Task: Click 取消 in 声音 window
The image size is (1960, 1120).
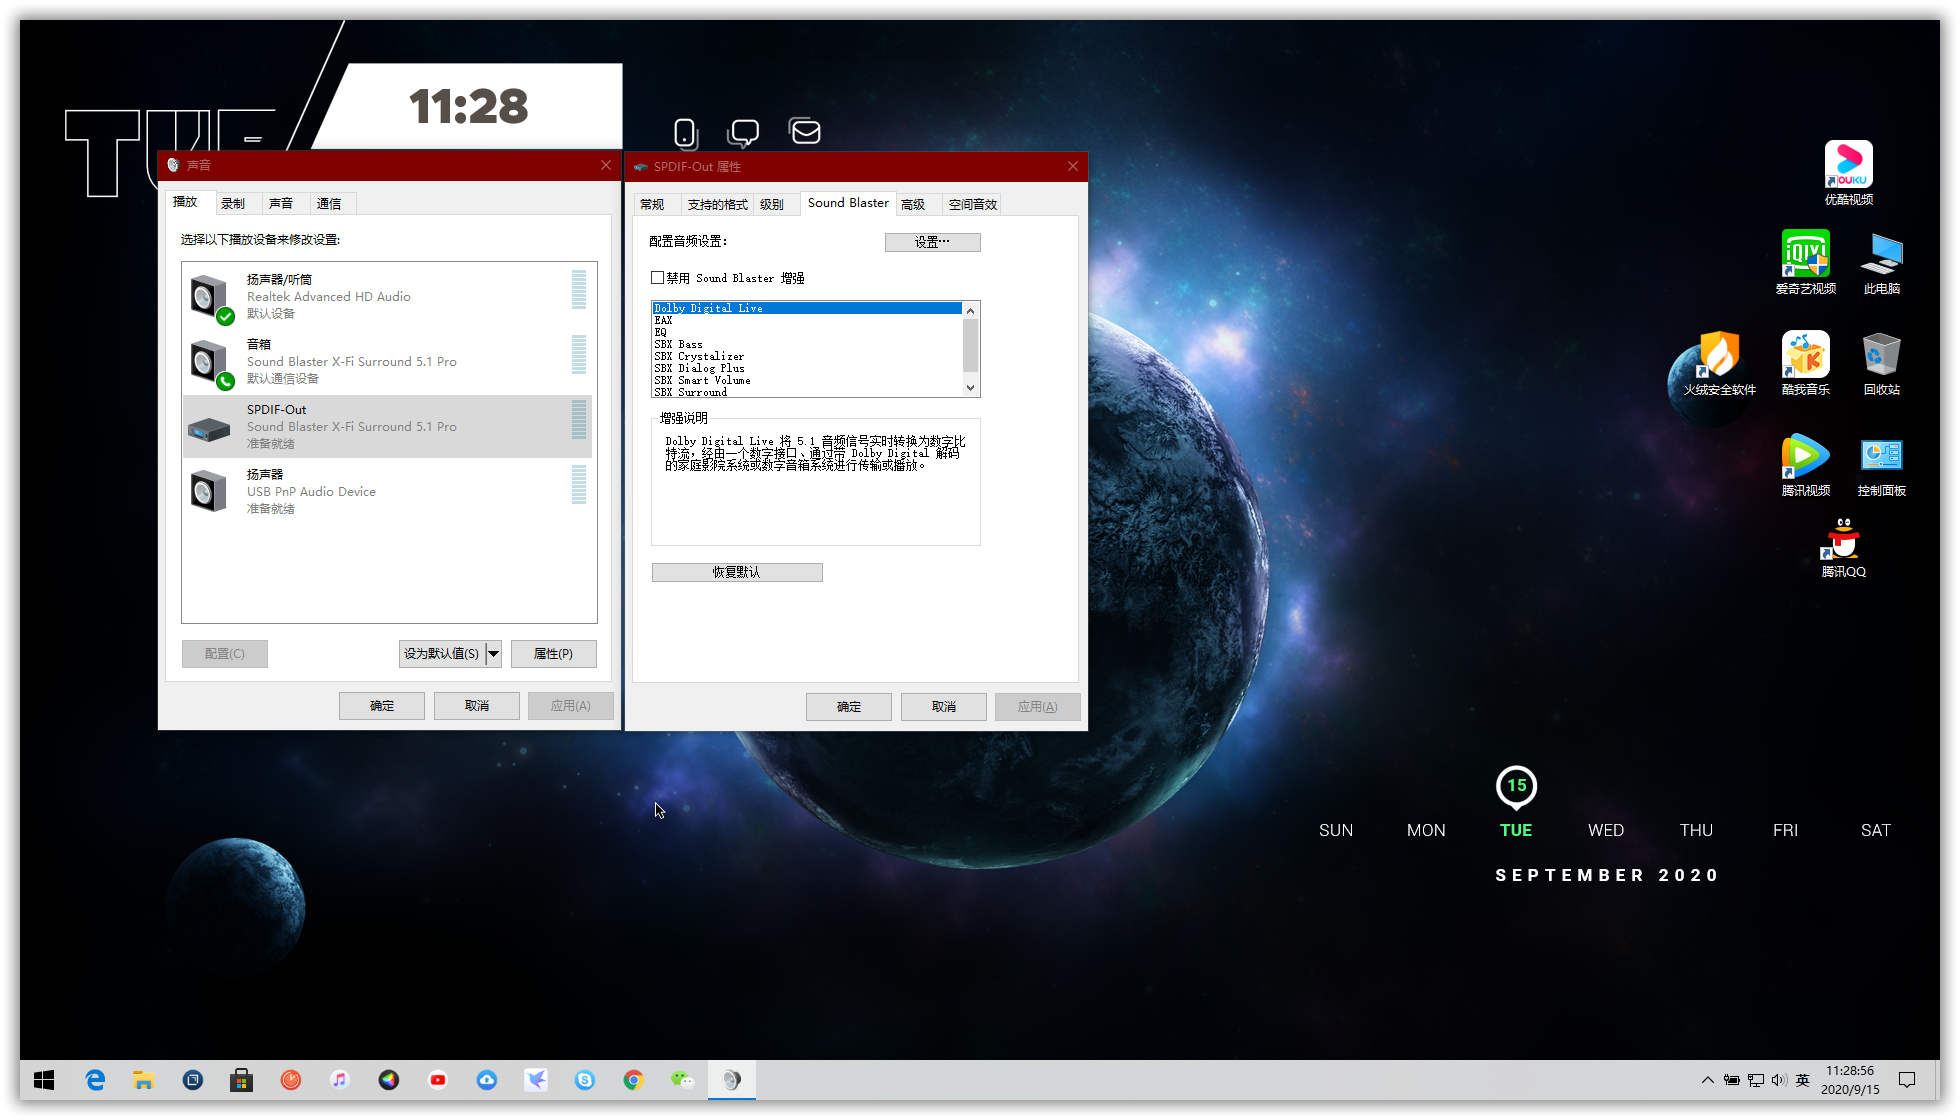Action: (477, 706)
